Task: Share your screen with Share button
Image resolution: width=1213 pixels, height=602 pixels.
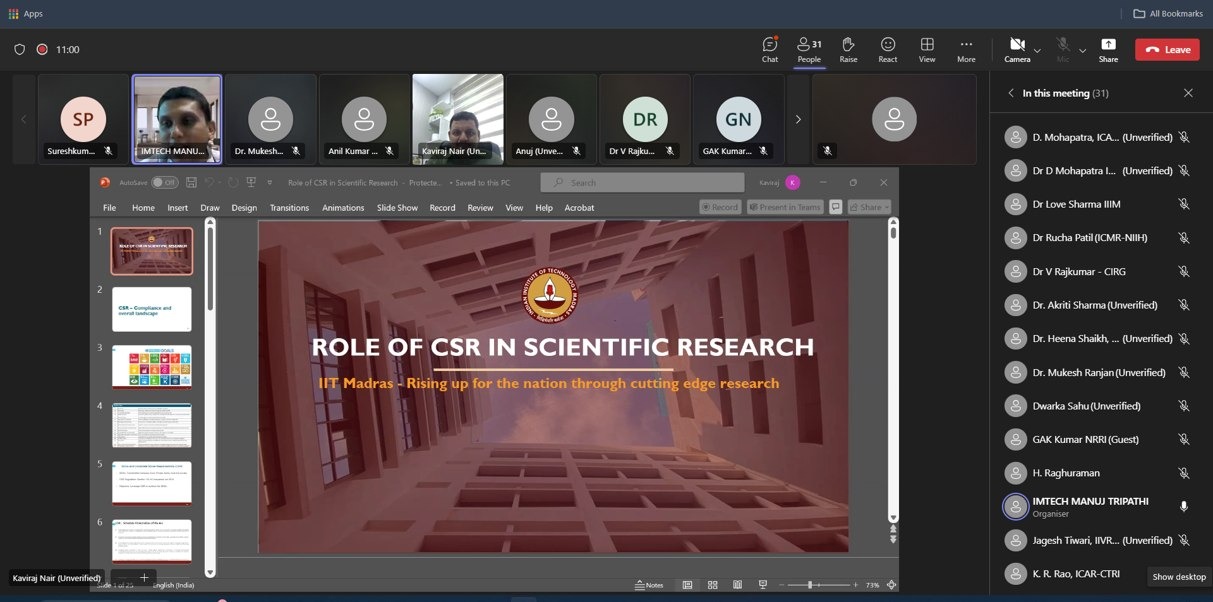Action: point(1108,49)
